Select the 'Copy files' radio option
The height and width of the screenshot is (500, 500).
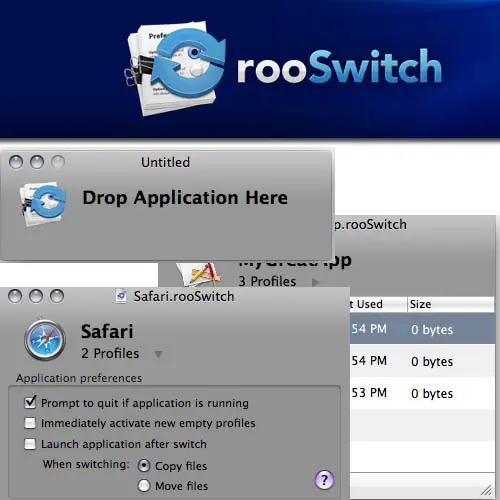(144, 466)
